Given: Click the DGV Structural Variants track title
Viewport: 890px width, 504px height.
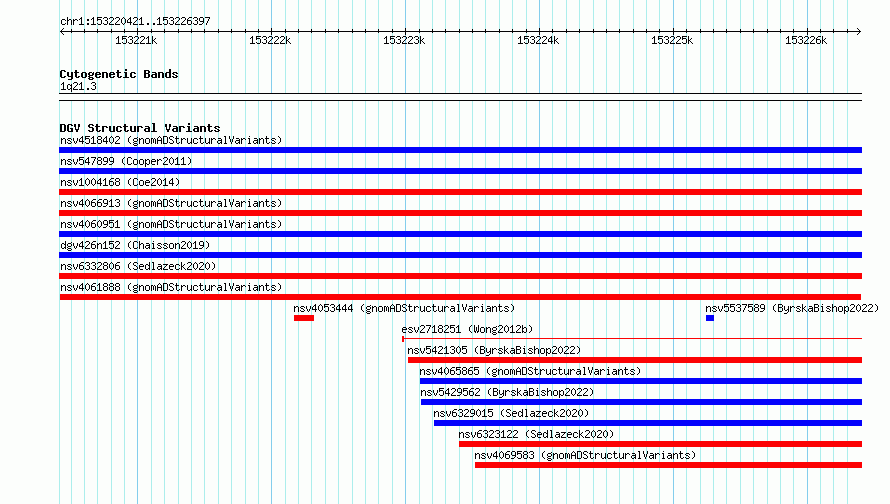Looking at the screenshot, I should tap(140, 128).
